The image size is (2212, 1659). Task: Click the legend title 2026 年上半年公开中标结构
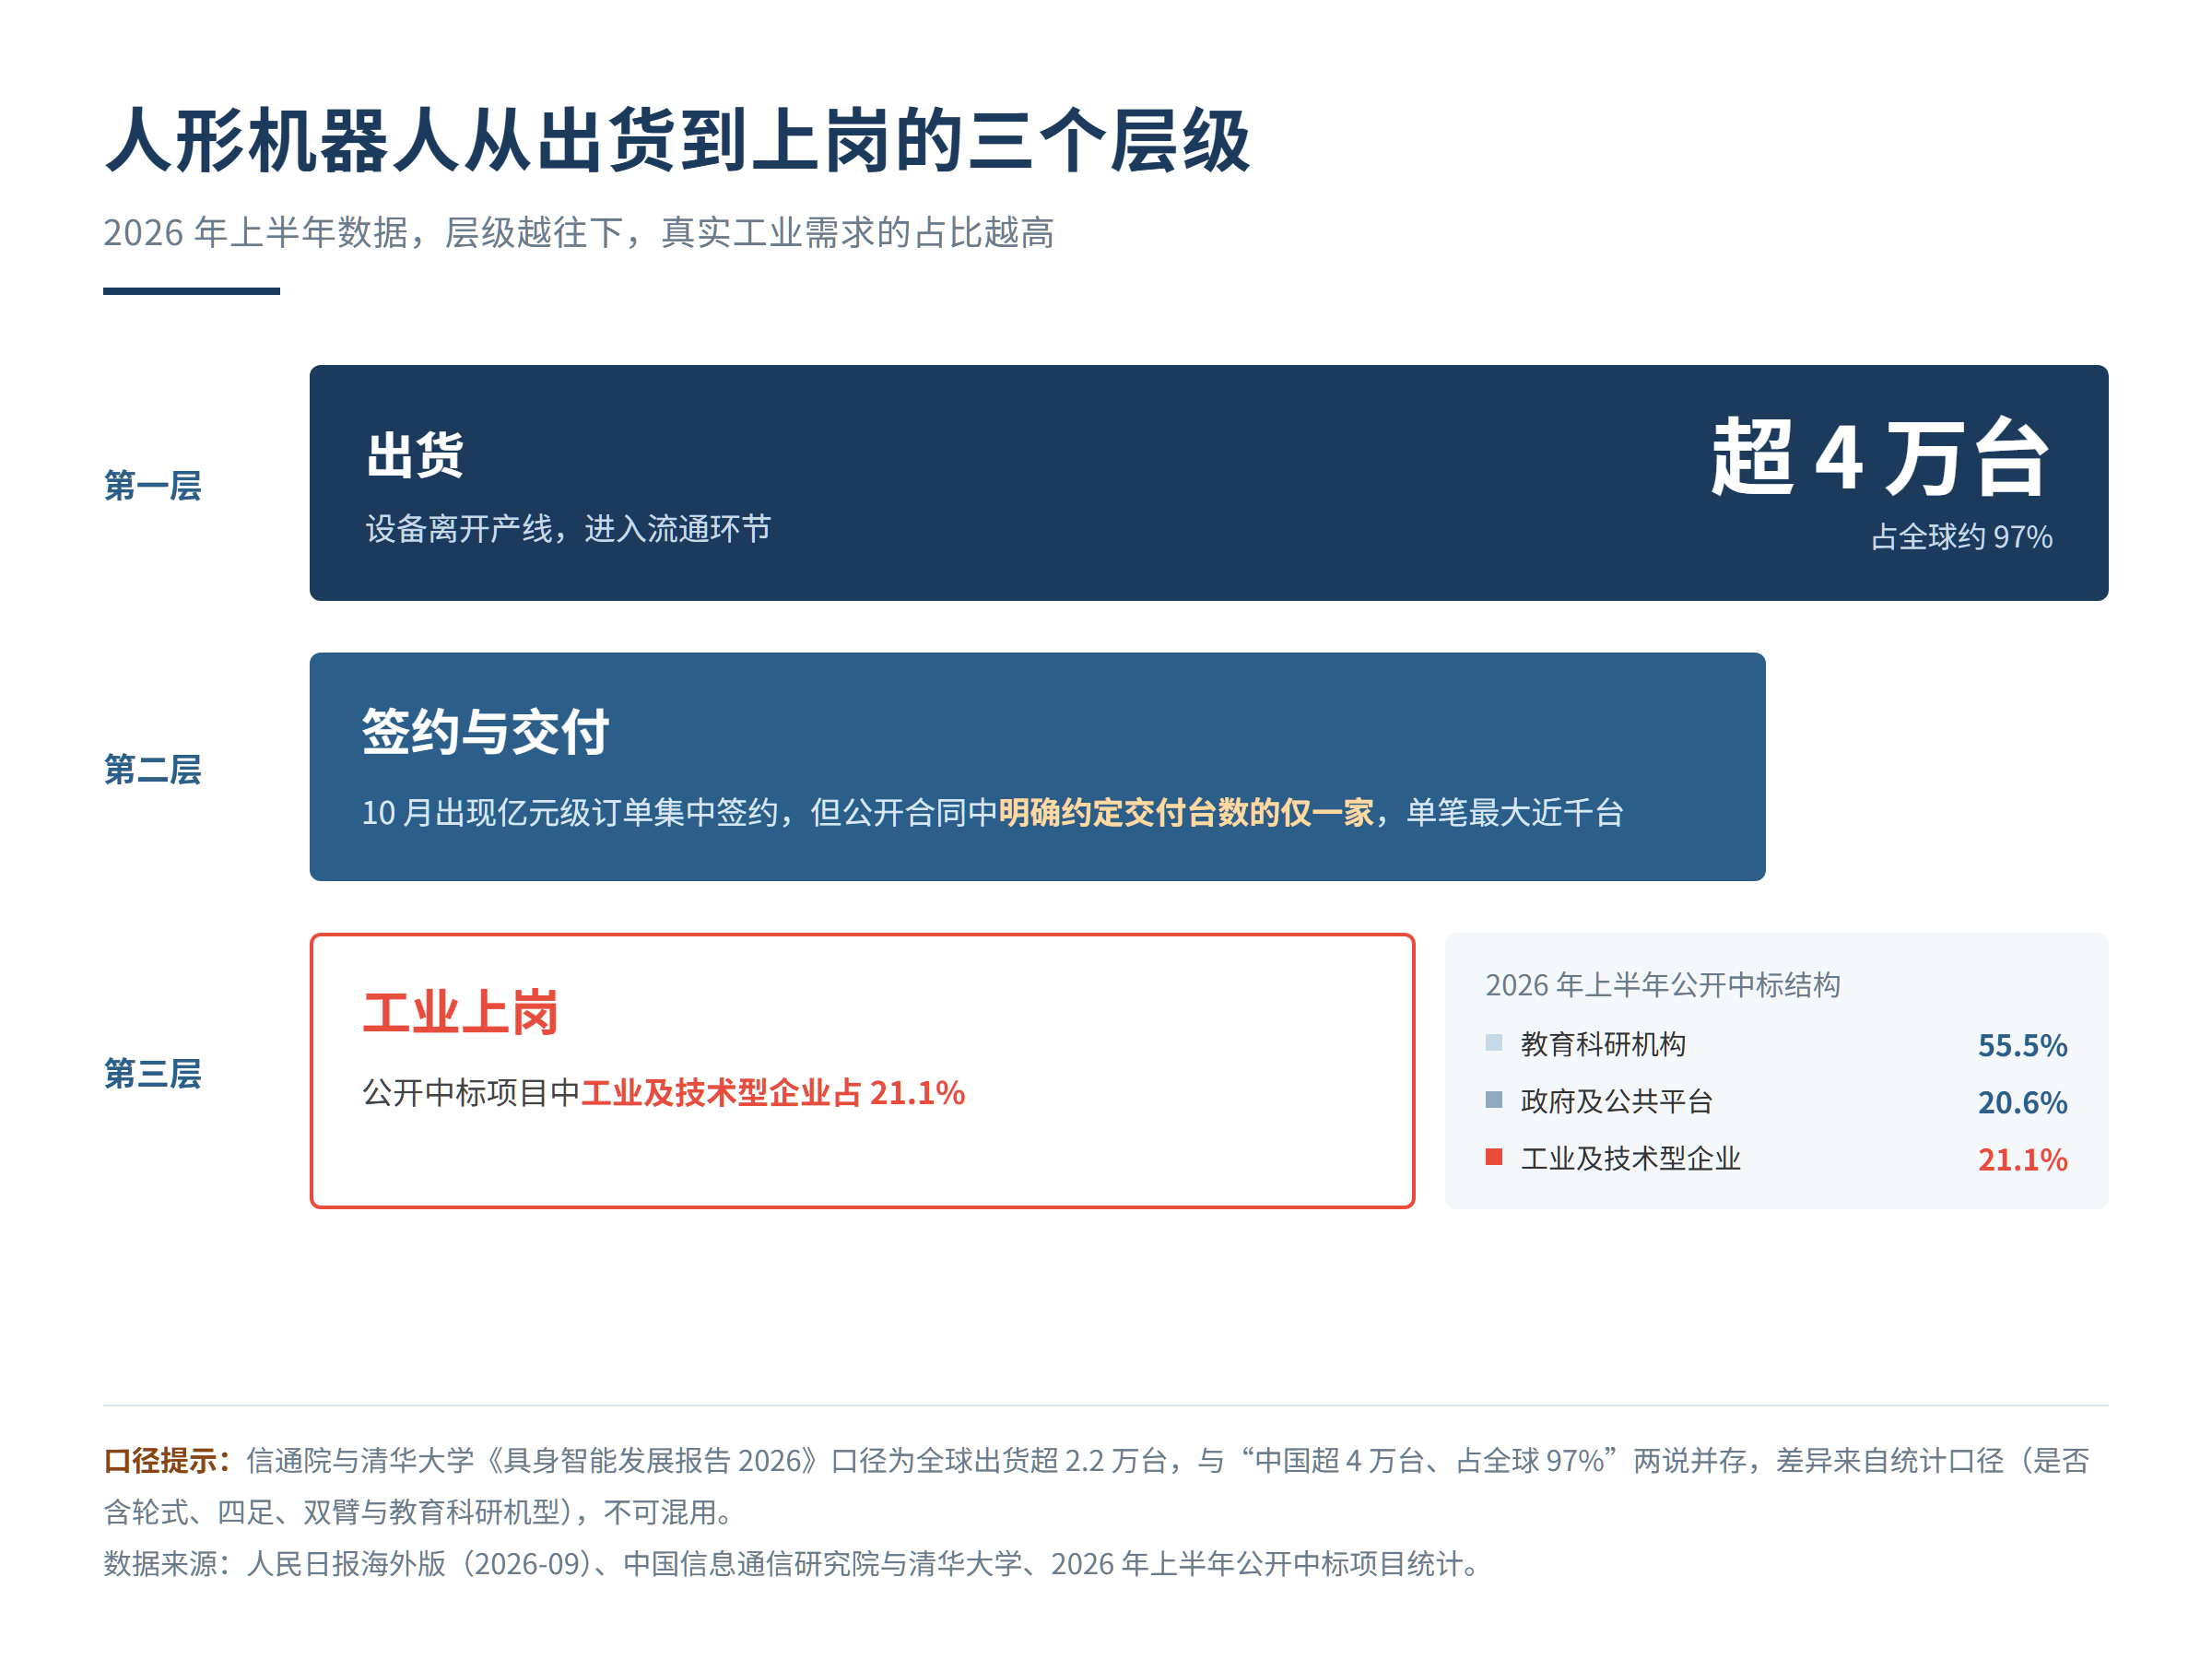[1662, 985]
